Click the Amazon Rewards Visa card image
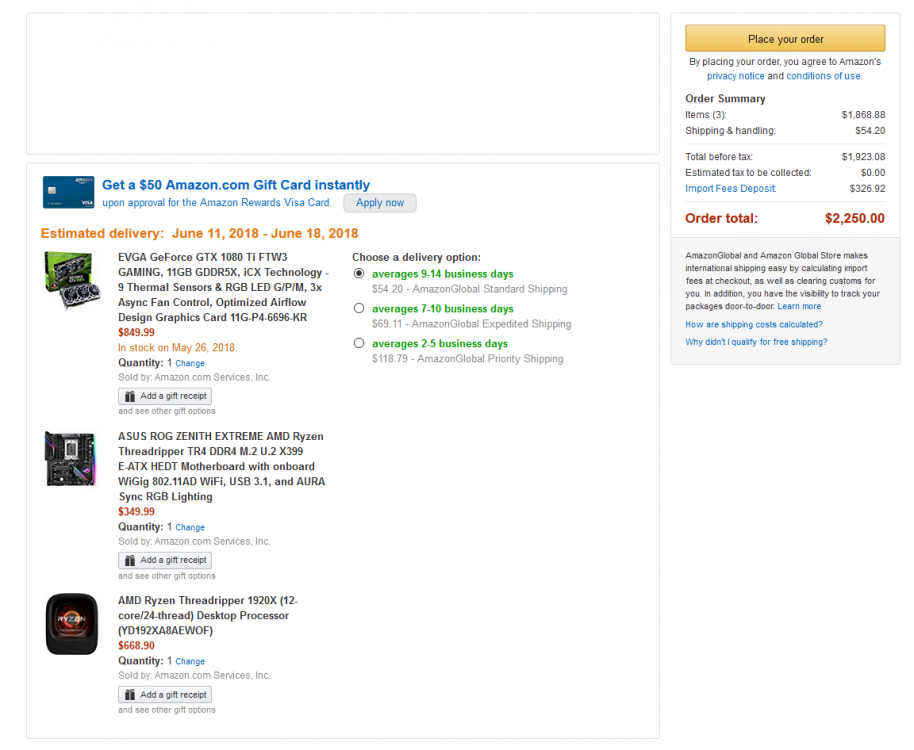 [x=69, y=192]
